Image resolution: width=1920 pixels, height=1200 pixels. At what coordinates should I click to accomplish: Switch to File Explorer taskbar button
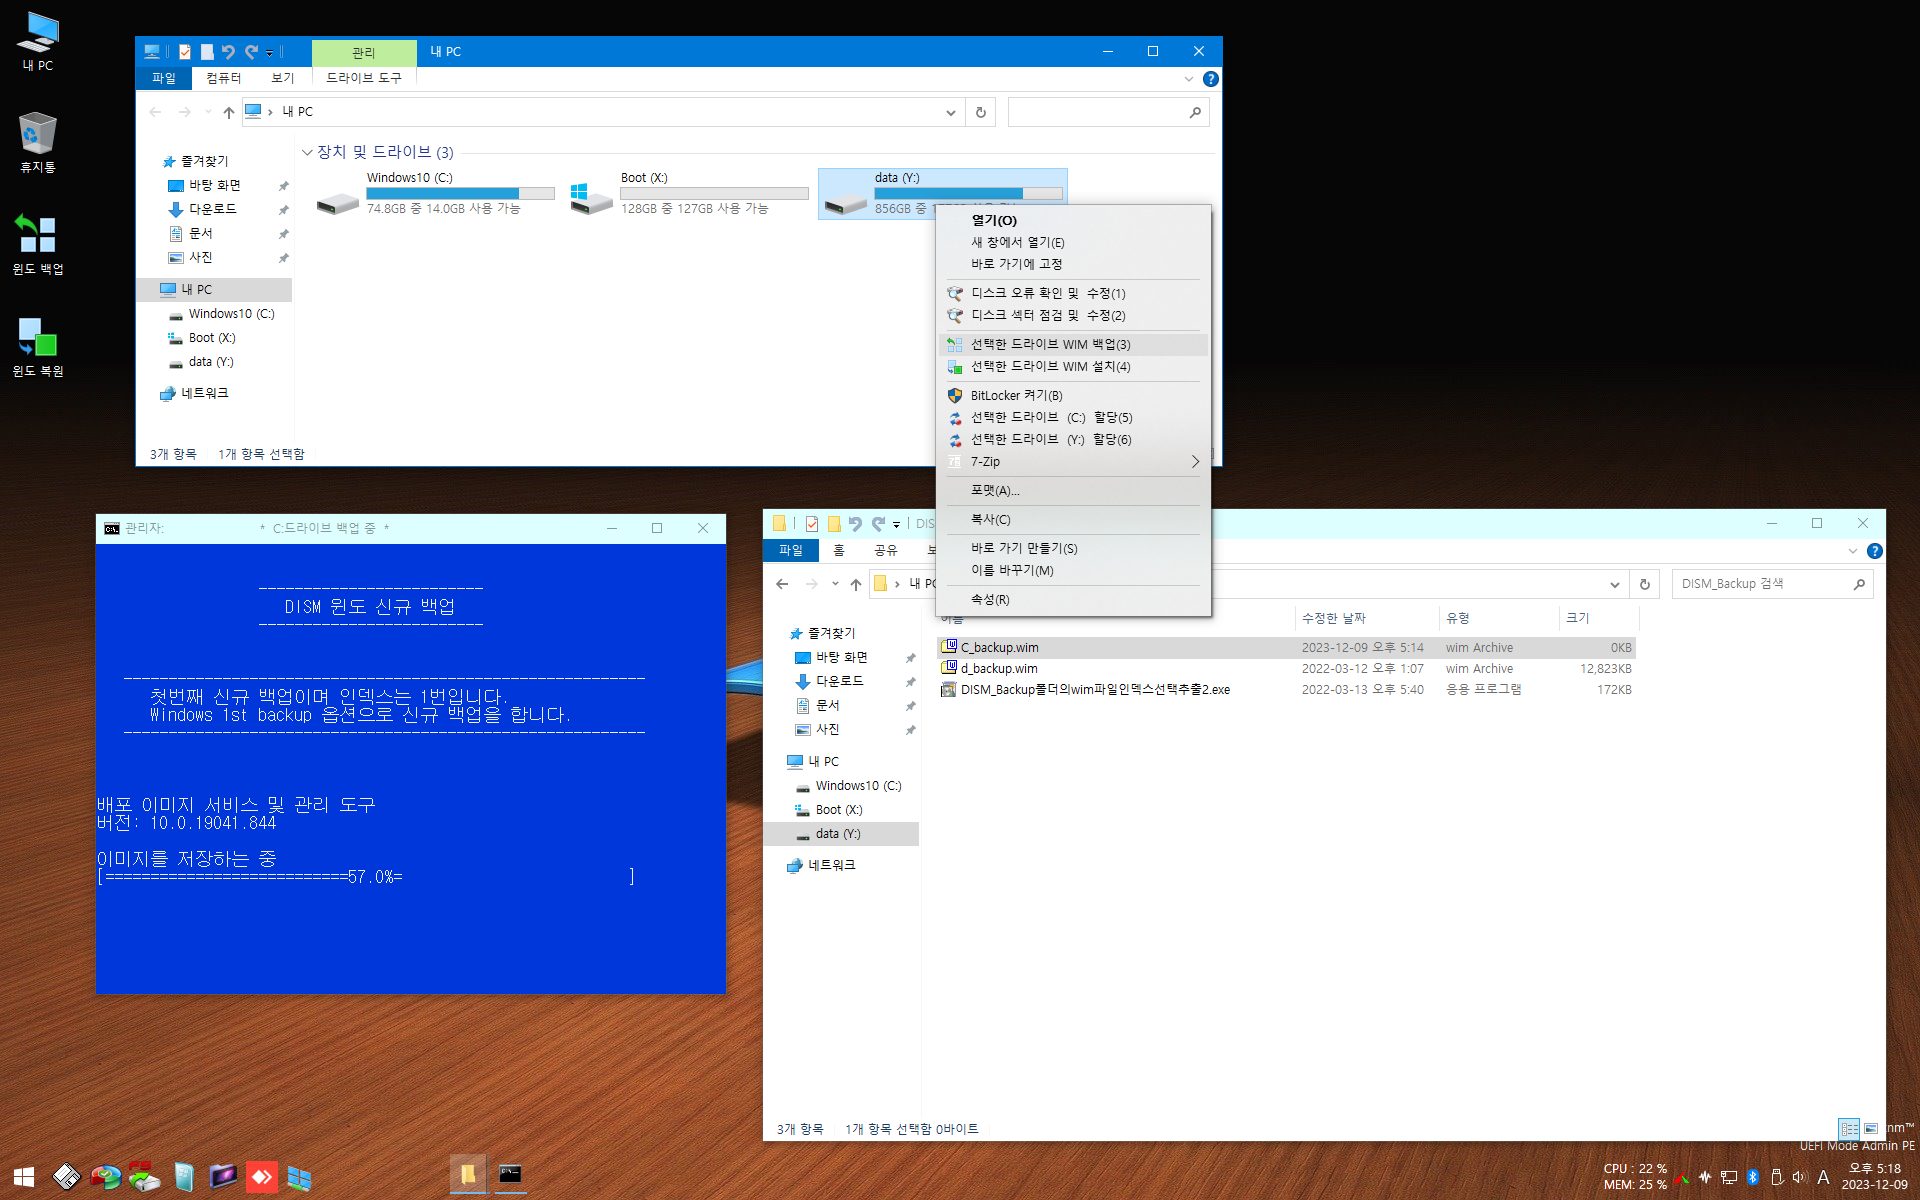click(467, 1175)
